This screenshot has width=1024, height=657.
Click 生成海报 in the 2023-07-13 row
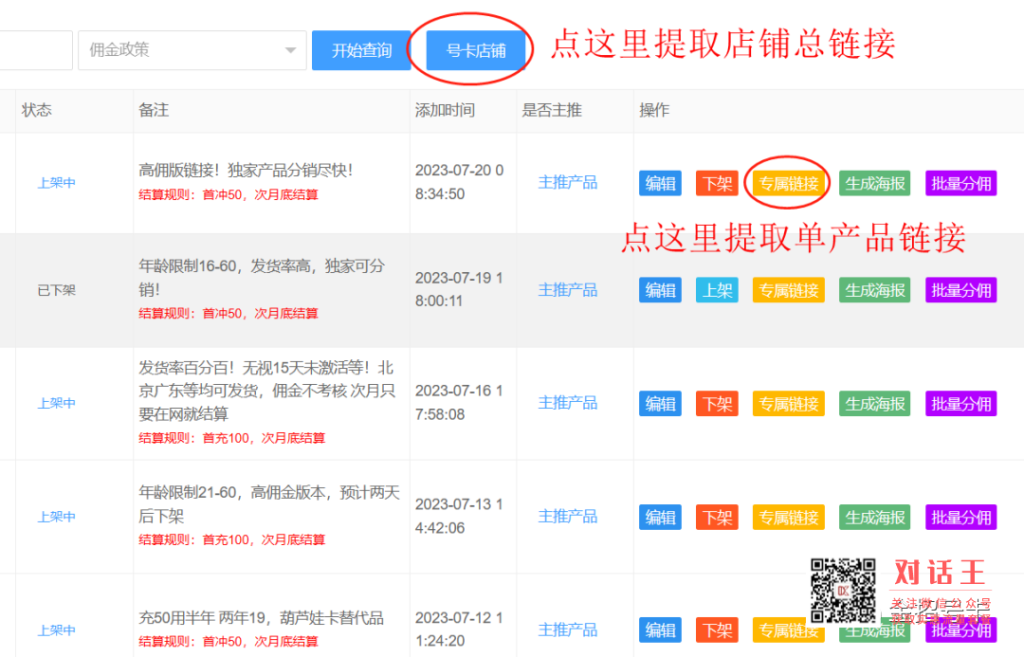tap(874, 517)
